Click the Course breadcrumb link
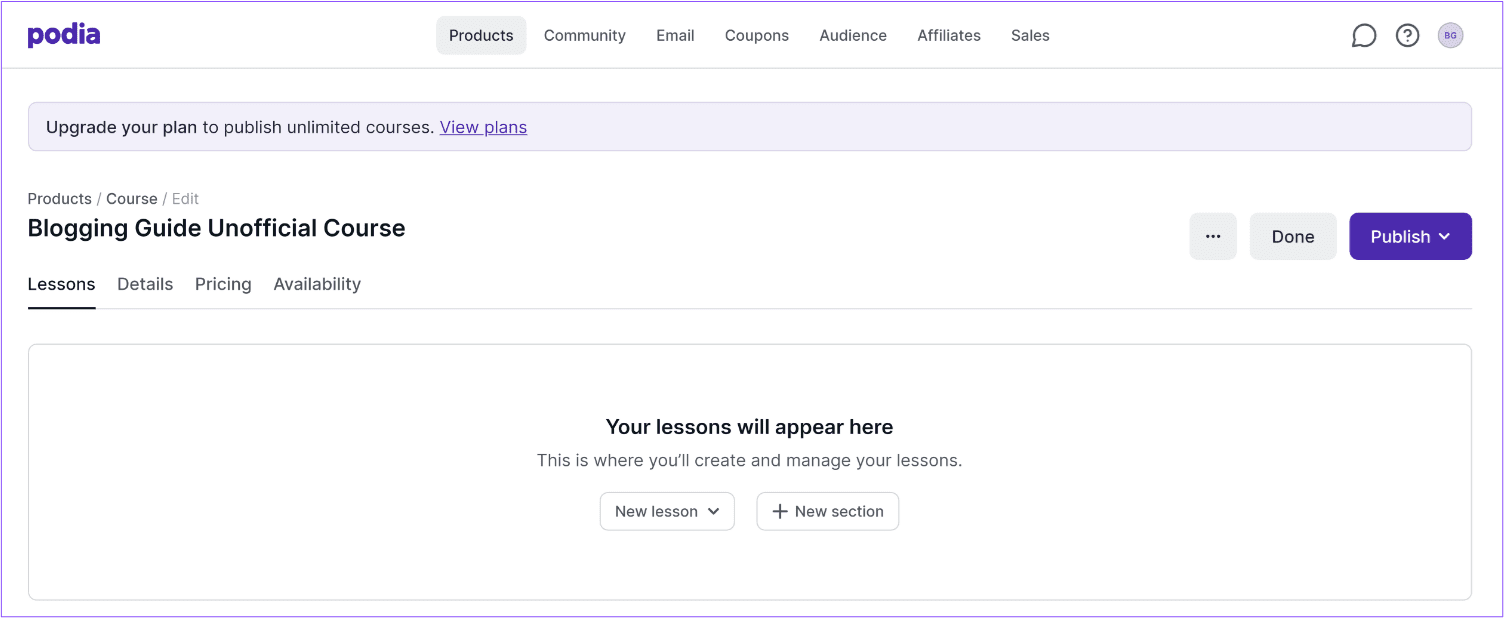 (x=132, y=199)
